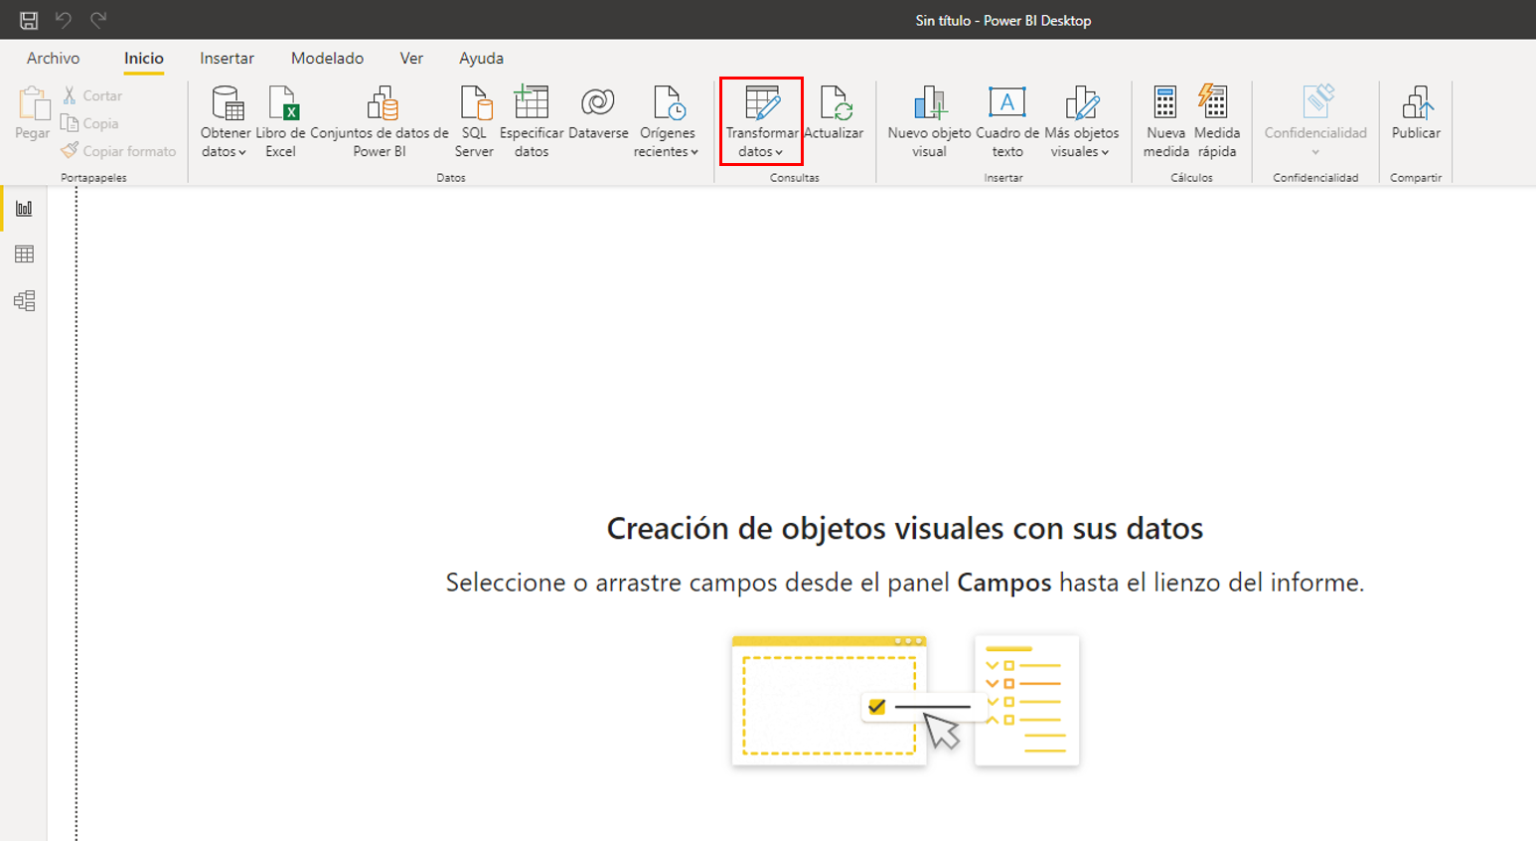Open the Medida rápida dialog

click(x=1215, y=120)
